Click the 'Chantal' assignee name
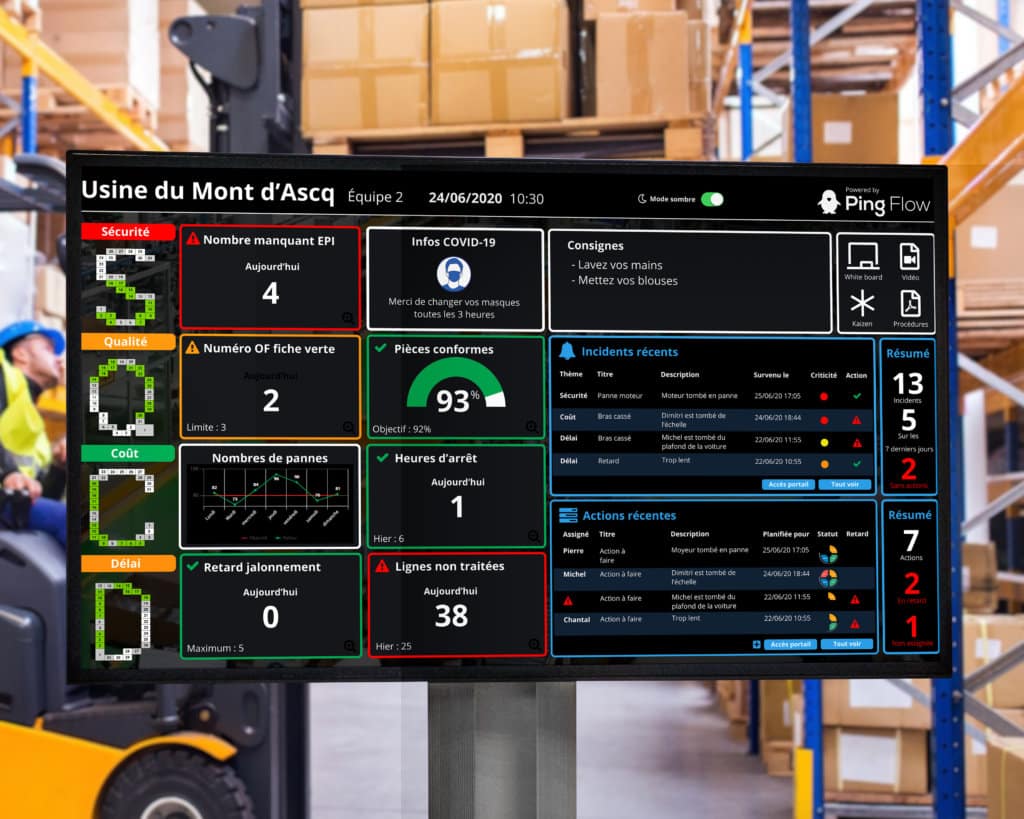Screen dimensions: 1024x819 (577, 620)
